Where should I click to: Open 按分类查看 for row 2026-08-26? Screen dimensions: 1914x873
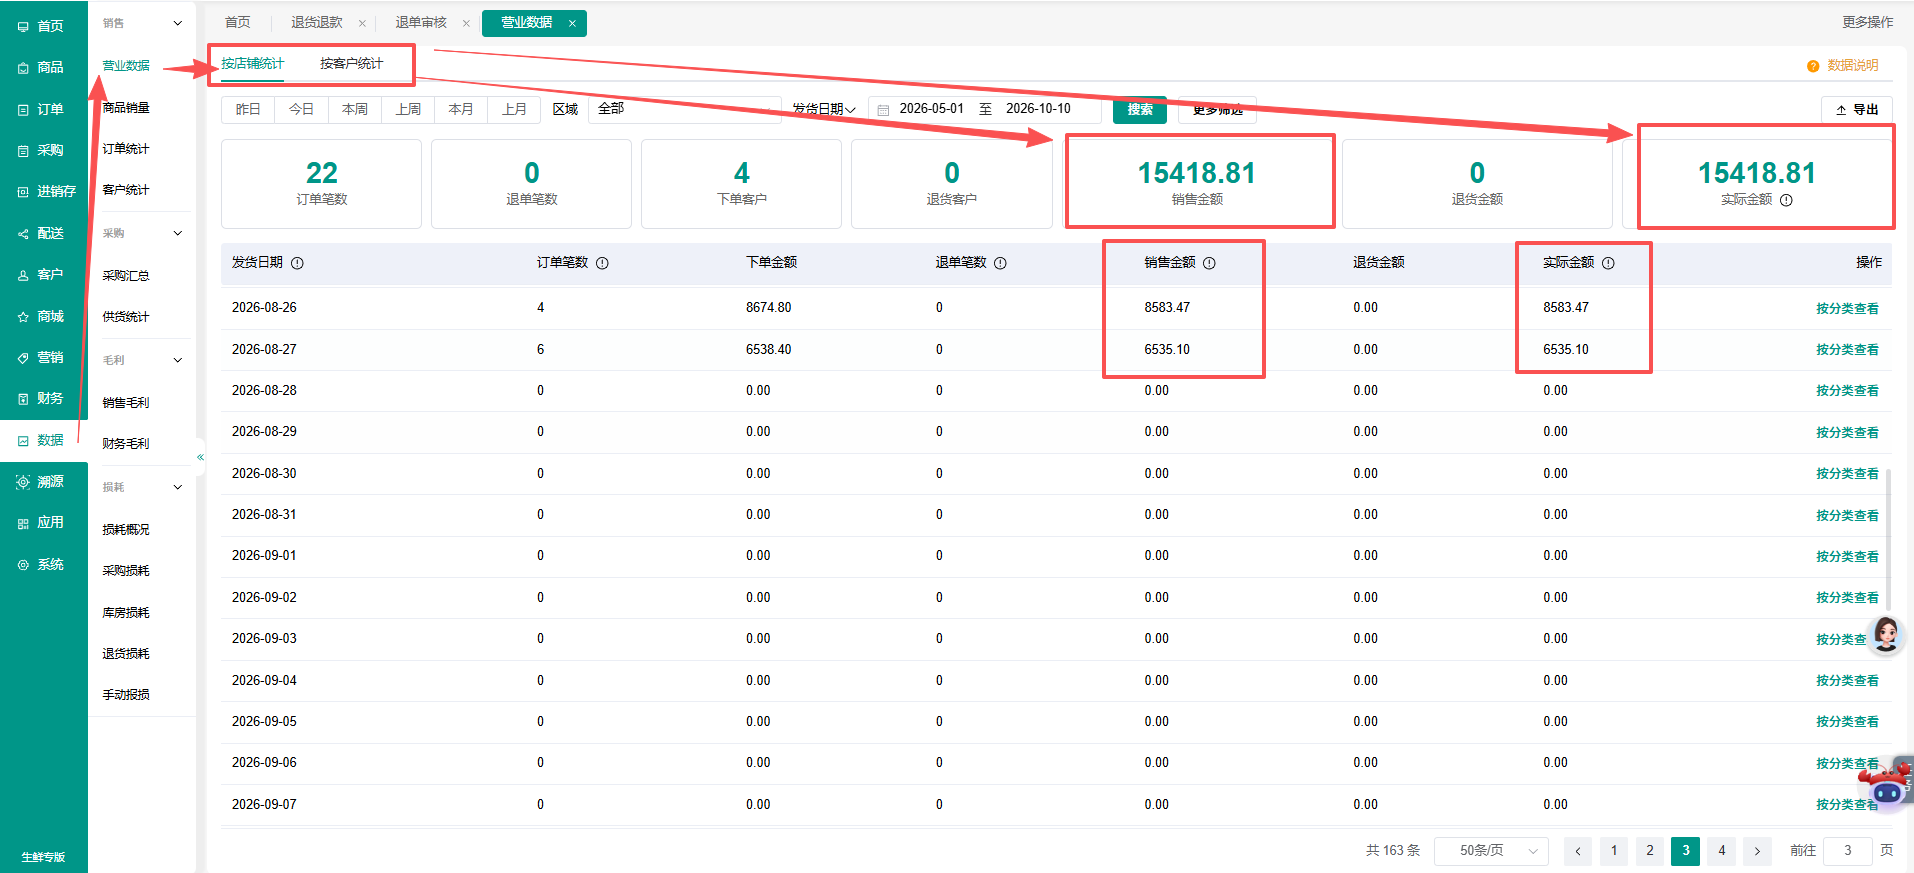click(x=1847, y=308)
